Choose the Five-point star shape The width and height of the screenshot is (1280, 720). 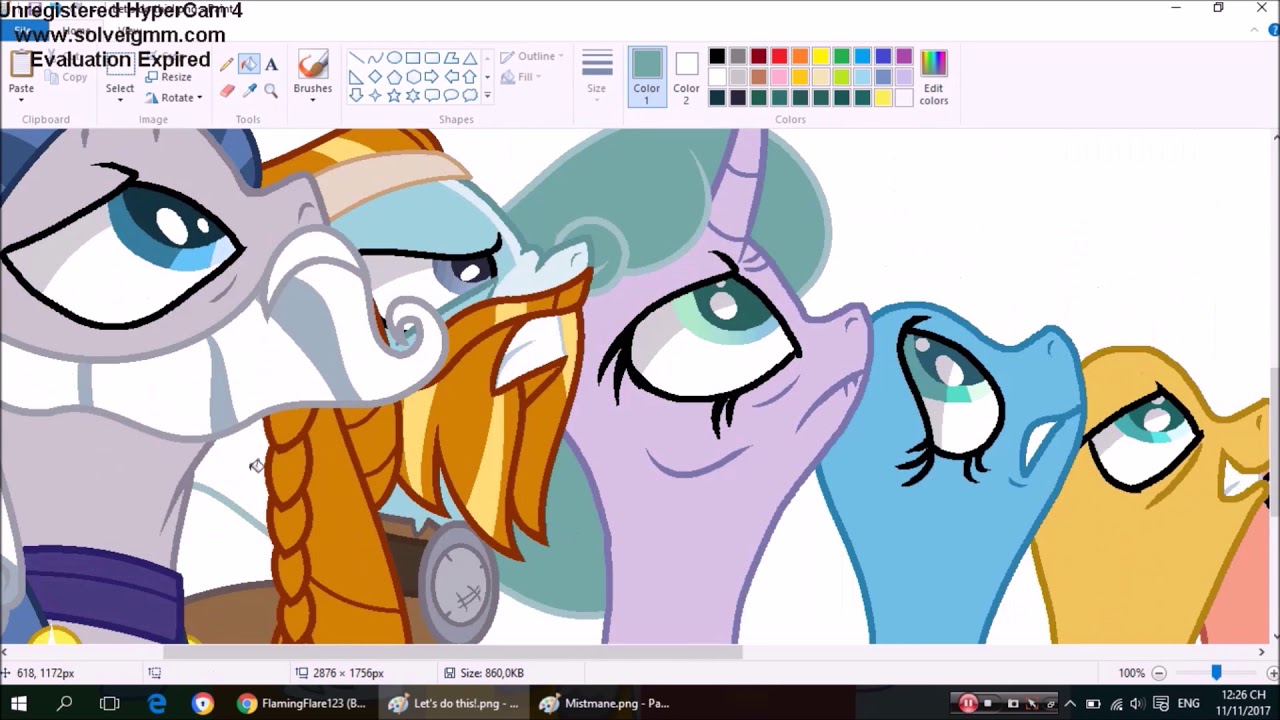coord(394,96)
